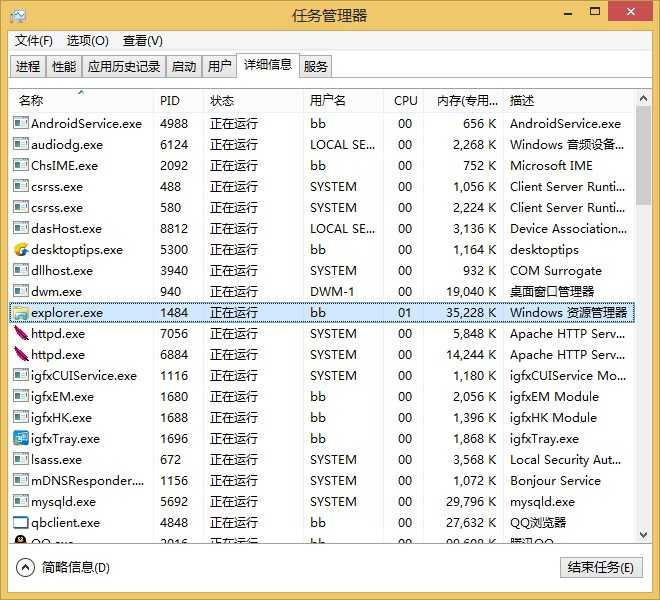Switch to the 启动 tab

coord(184,67)
